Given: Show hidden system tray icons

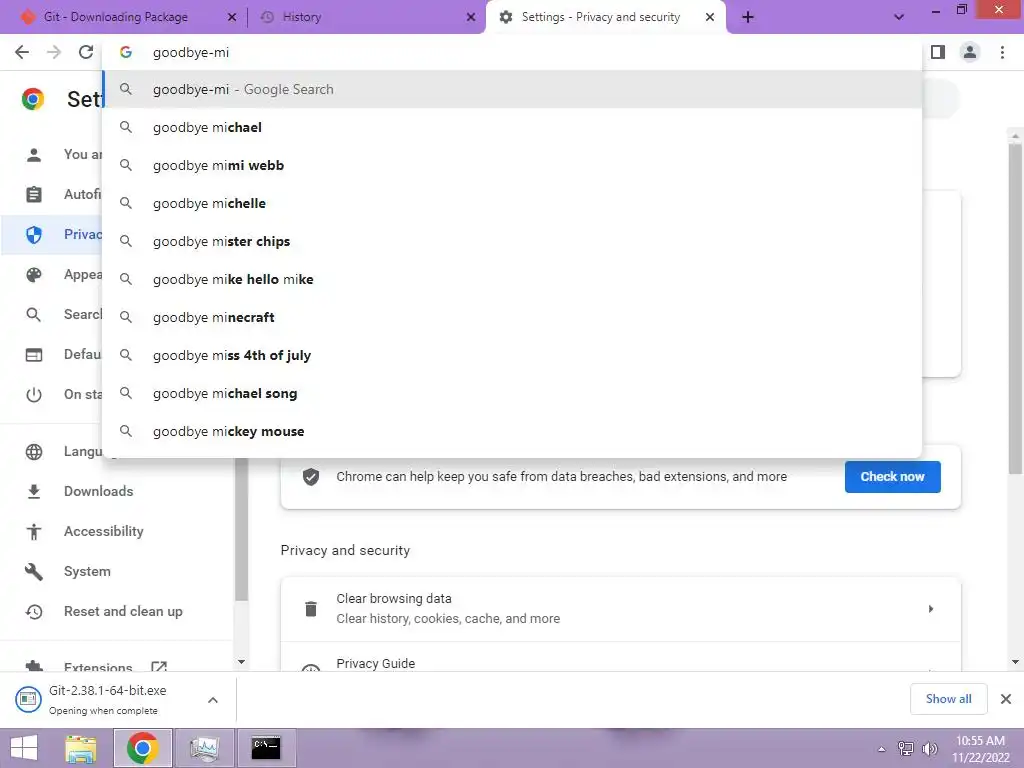Looking at the screenshot, I should point(881,749).
